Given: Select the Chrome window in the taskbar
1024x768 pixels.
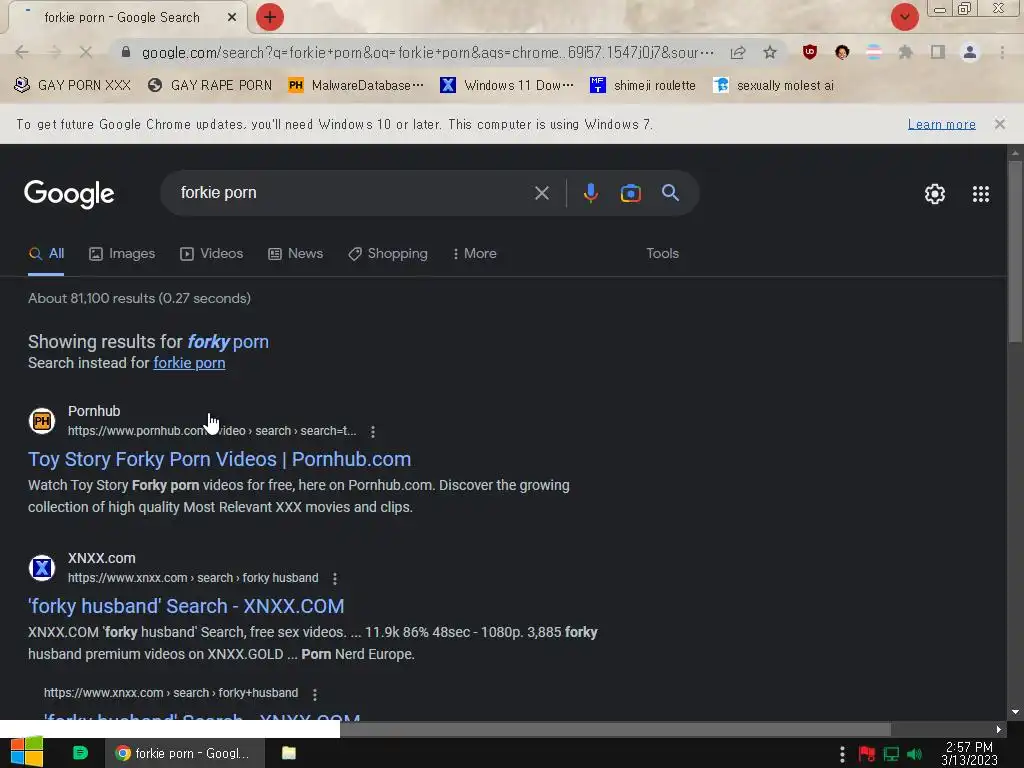Looking at the screenshot, I should point(185,753).
